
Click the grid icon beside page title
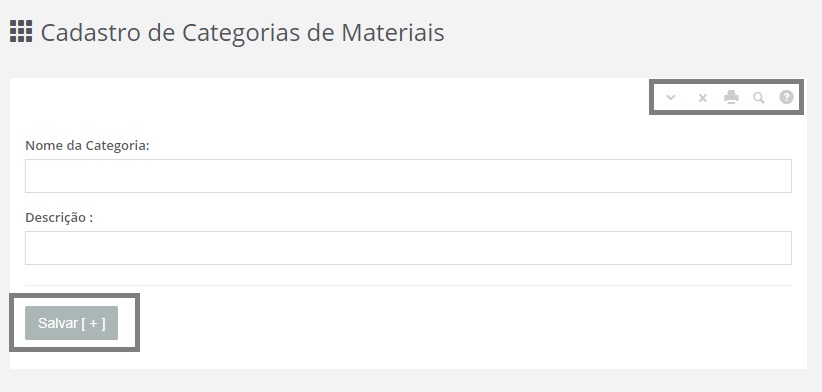(21, 31)
